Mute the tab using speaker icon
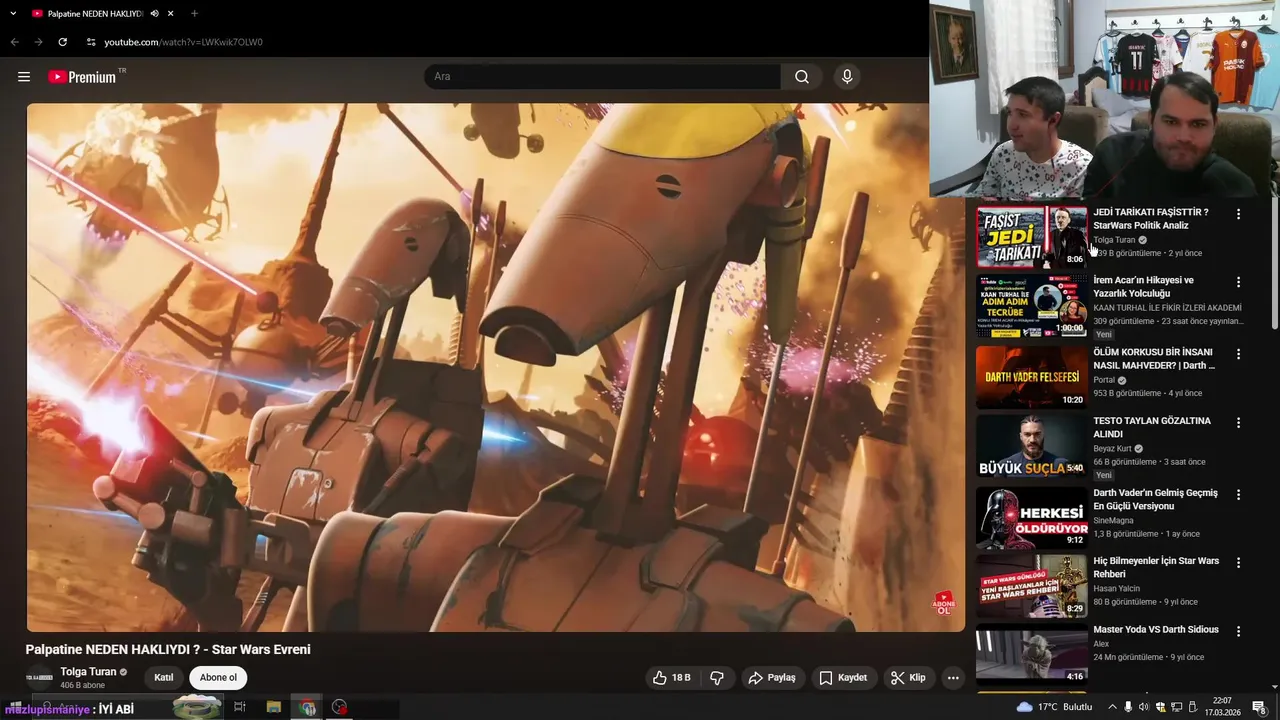Screen dimensions: 1280x720 click(x=154, y=14)
